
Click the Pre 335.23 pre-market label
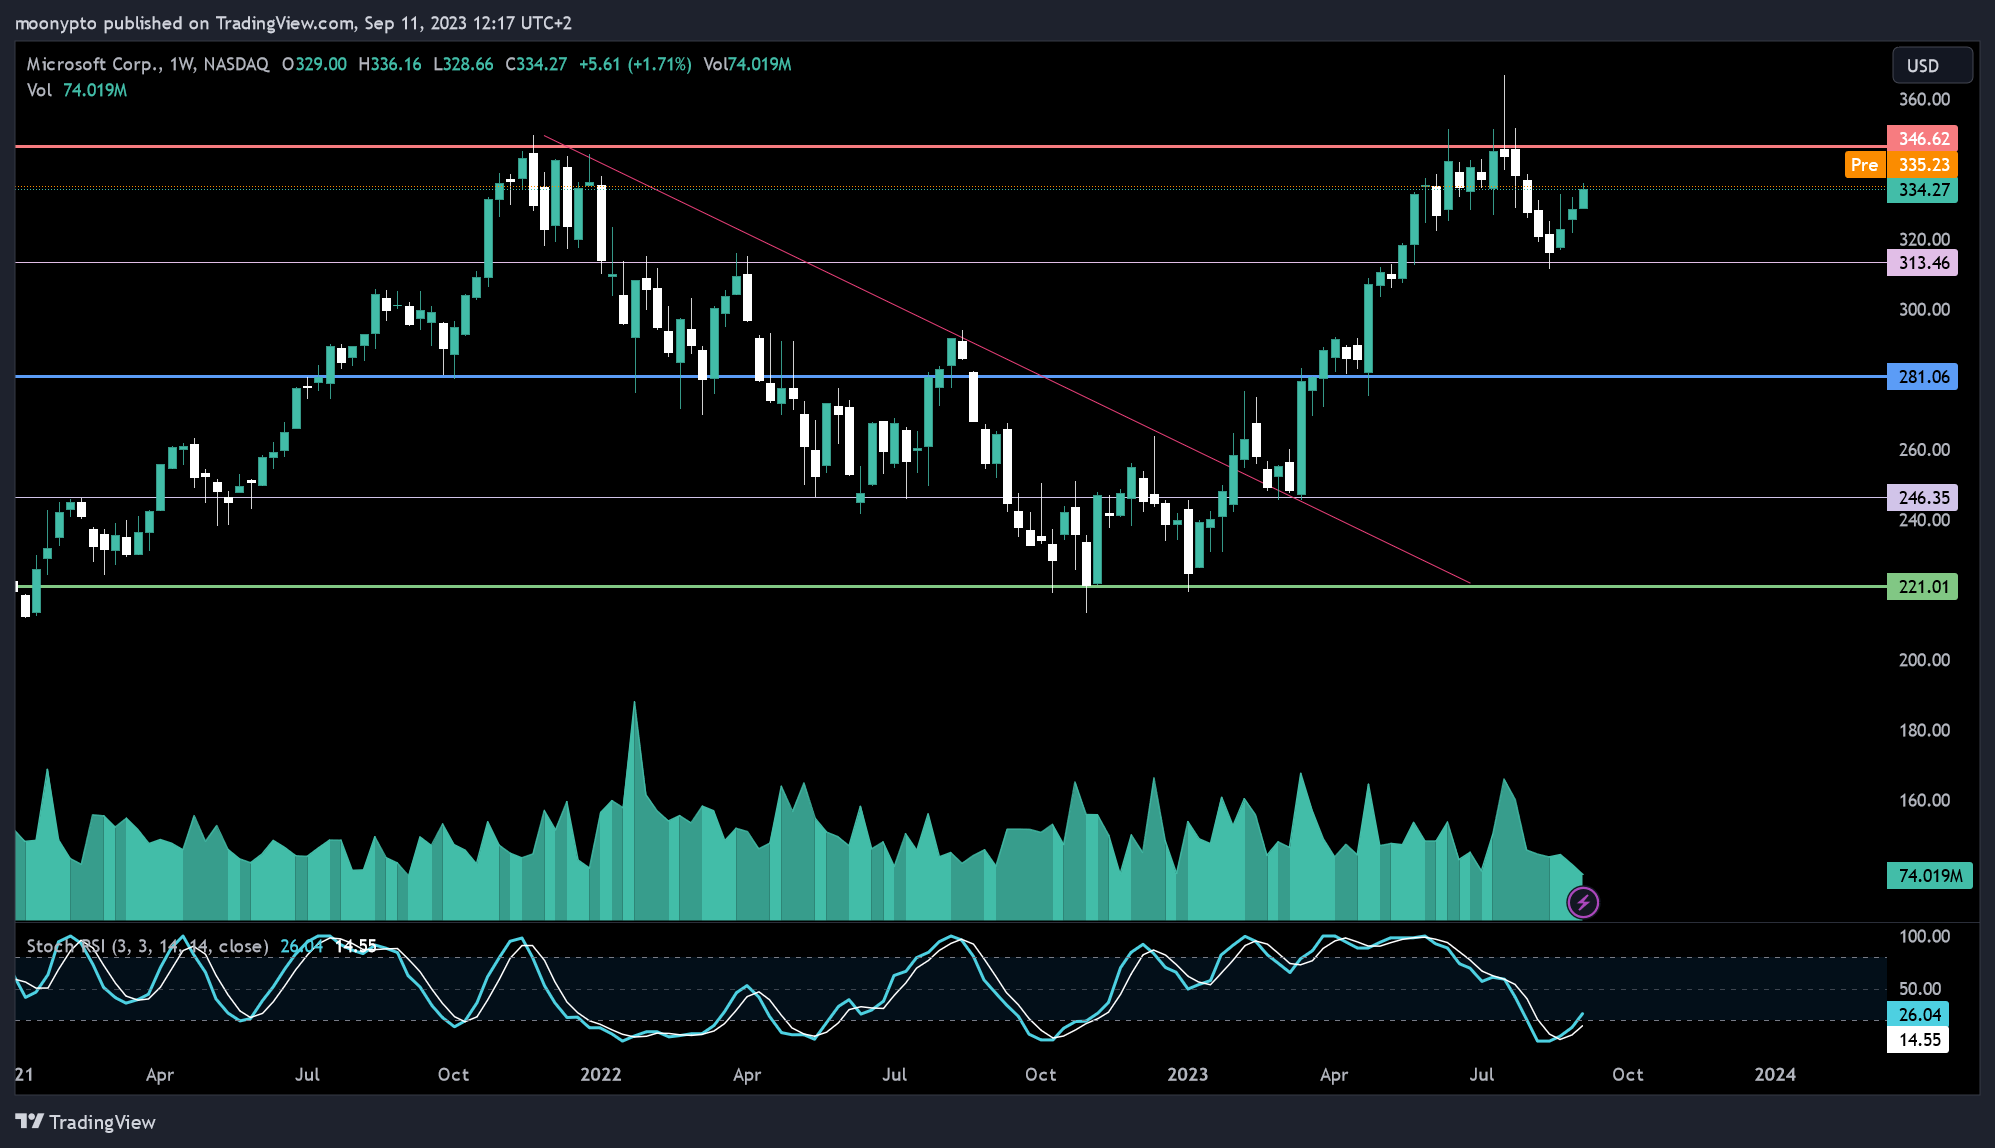coord(1901,165)
